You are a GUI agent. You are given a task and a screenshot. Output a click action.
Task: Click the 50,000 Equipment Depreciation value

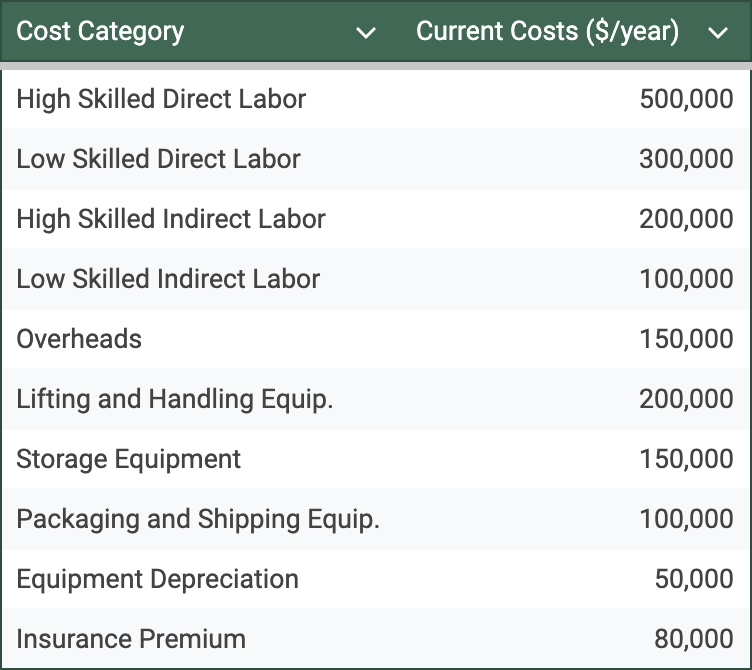(x=693, y=579)
